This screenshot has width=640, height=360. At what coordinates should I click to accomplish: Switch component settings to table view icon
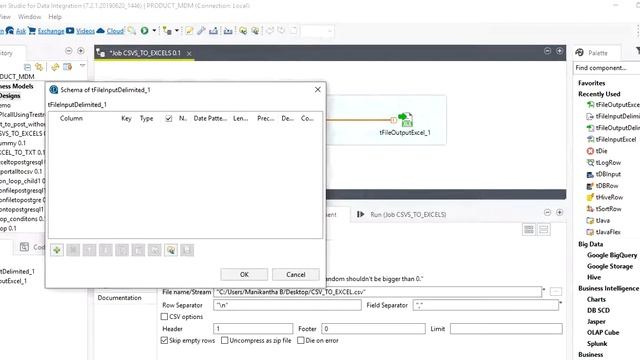529,229
